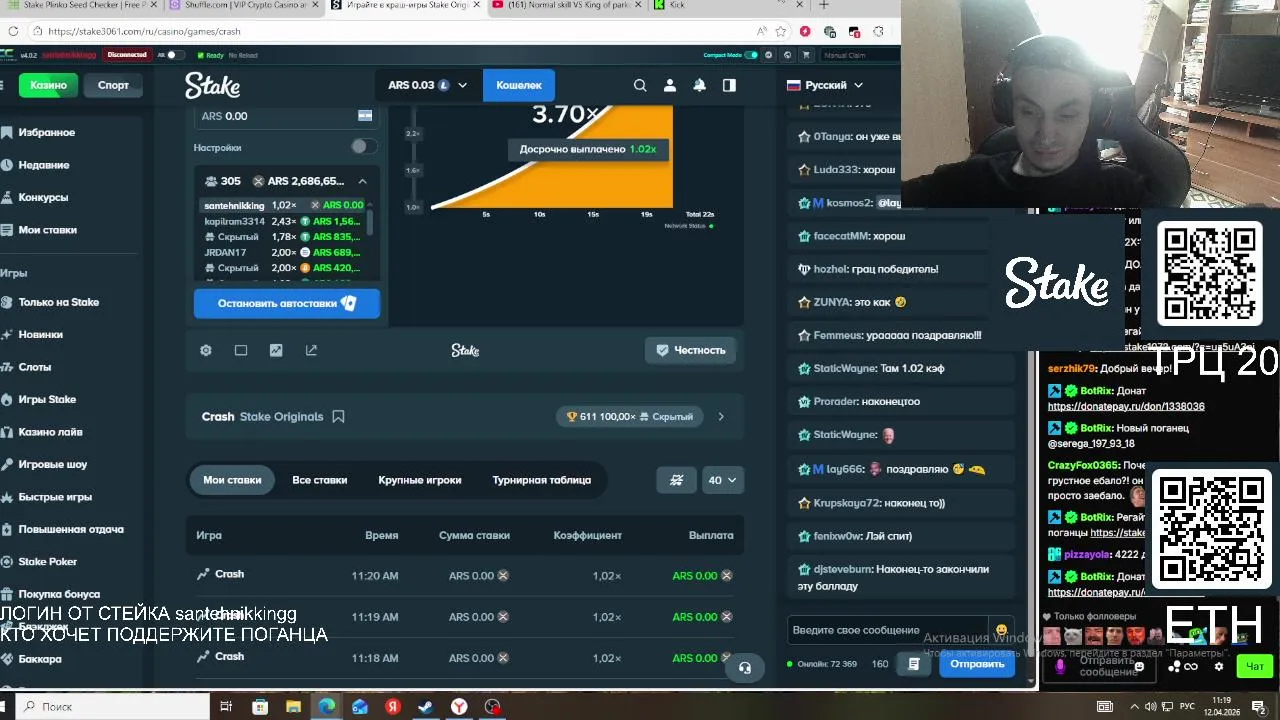
Task: Toggle hidden bets filter icon
Action: coord(676,480)
